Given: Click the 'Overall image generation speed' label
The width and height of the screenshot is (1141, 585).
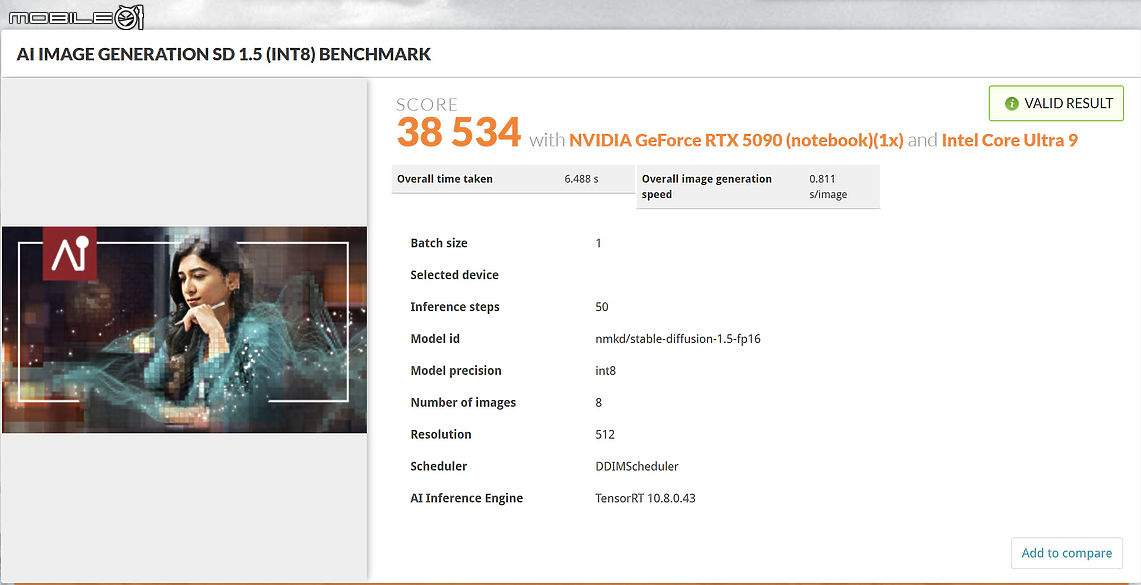Looking at the screenshot, I should click(x=707, y=186).
